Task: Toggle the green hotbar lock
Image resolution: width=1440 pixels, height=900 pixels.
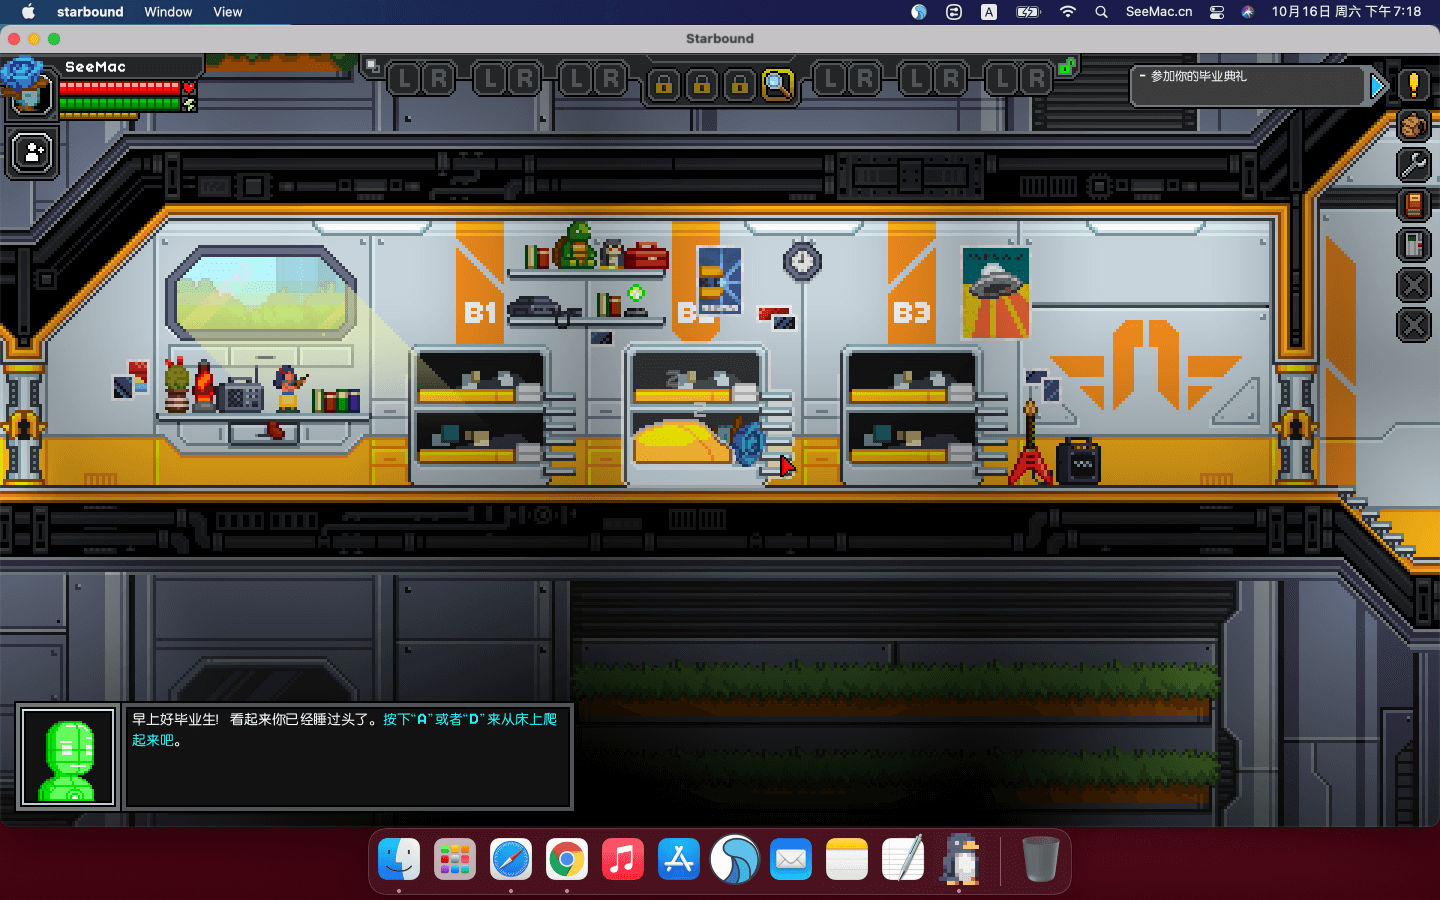Action: [x=1067, y=67]
